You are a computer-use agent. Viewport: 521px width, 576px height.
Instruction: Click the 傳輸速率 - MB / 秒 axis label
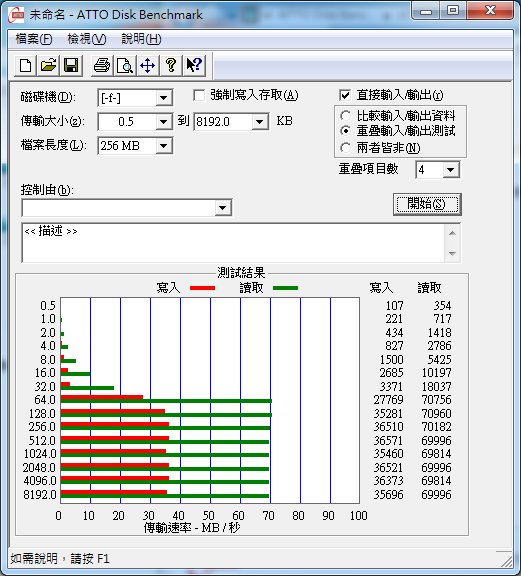tap(191, 528)
